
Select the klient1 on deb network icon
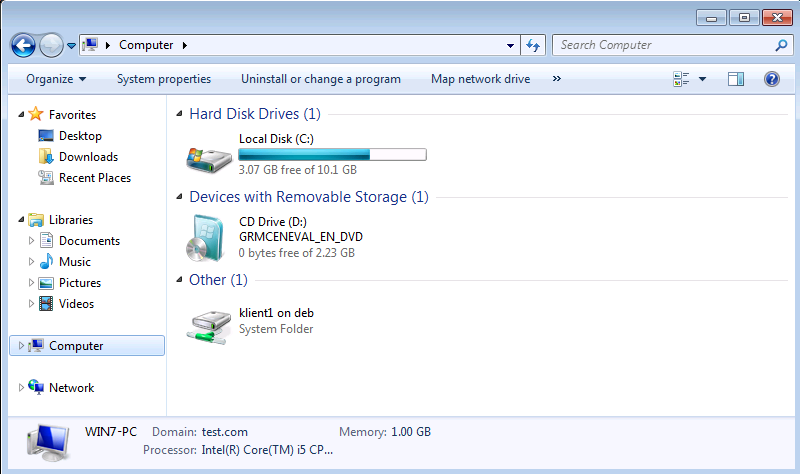209,321
